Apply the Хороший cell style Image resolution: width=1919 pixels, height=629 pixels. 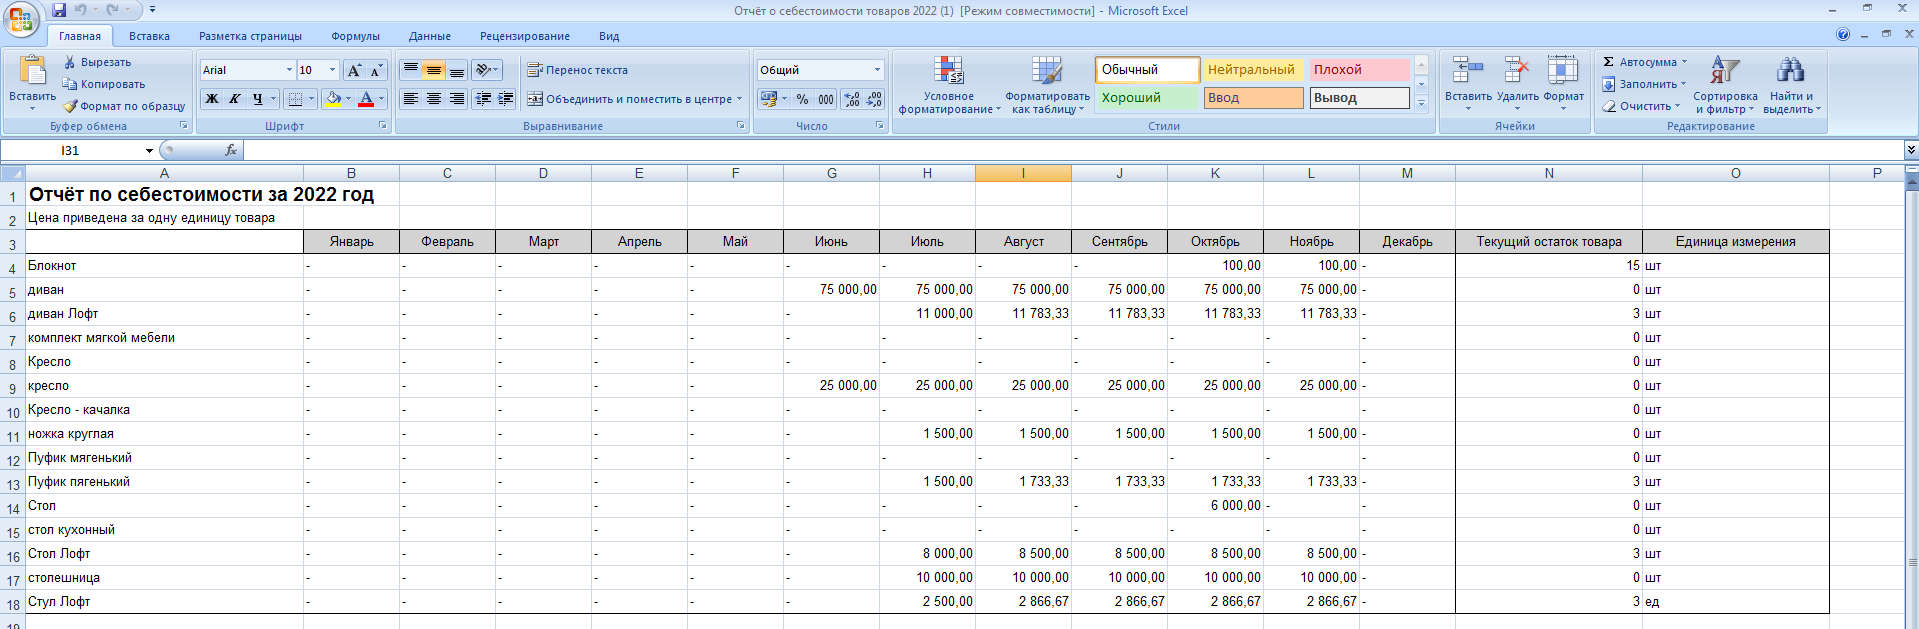1146,98
